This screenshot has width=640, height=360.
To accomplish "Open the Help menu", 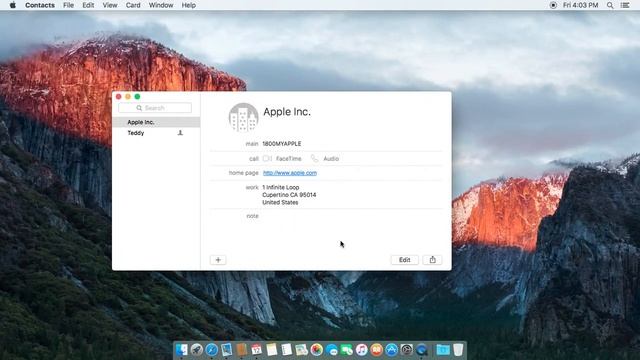I will pos(189,5).
